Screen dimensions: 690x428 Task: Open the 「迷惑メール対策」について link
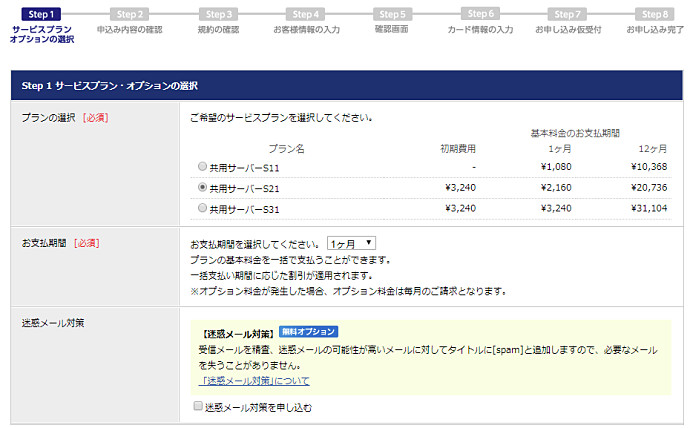[255, 381]
